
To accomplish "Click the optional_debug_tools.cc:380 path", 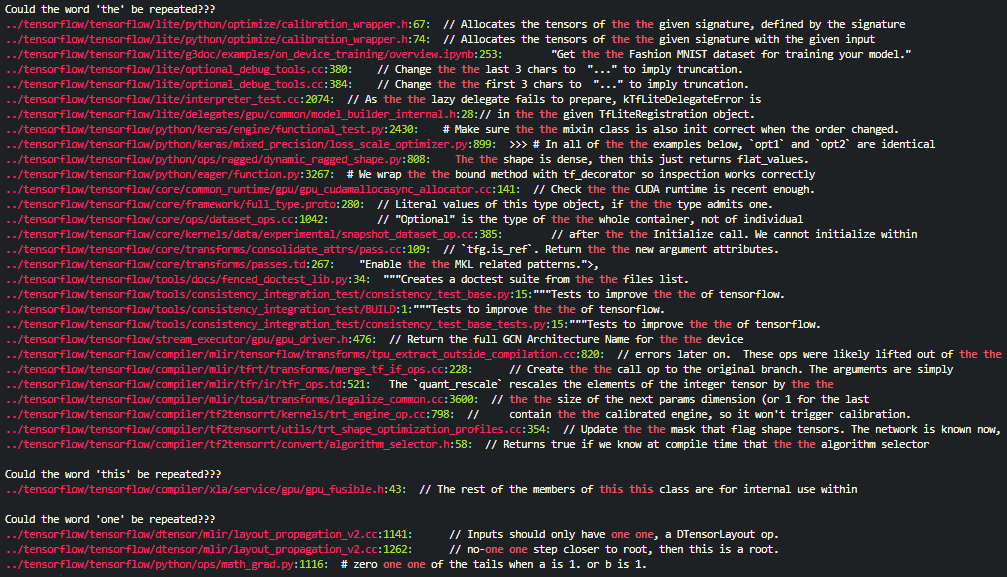I will 177,69.
